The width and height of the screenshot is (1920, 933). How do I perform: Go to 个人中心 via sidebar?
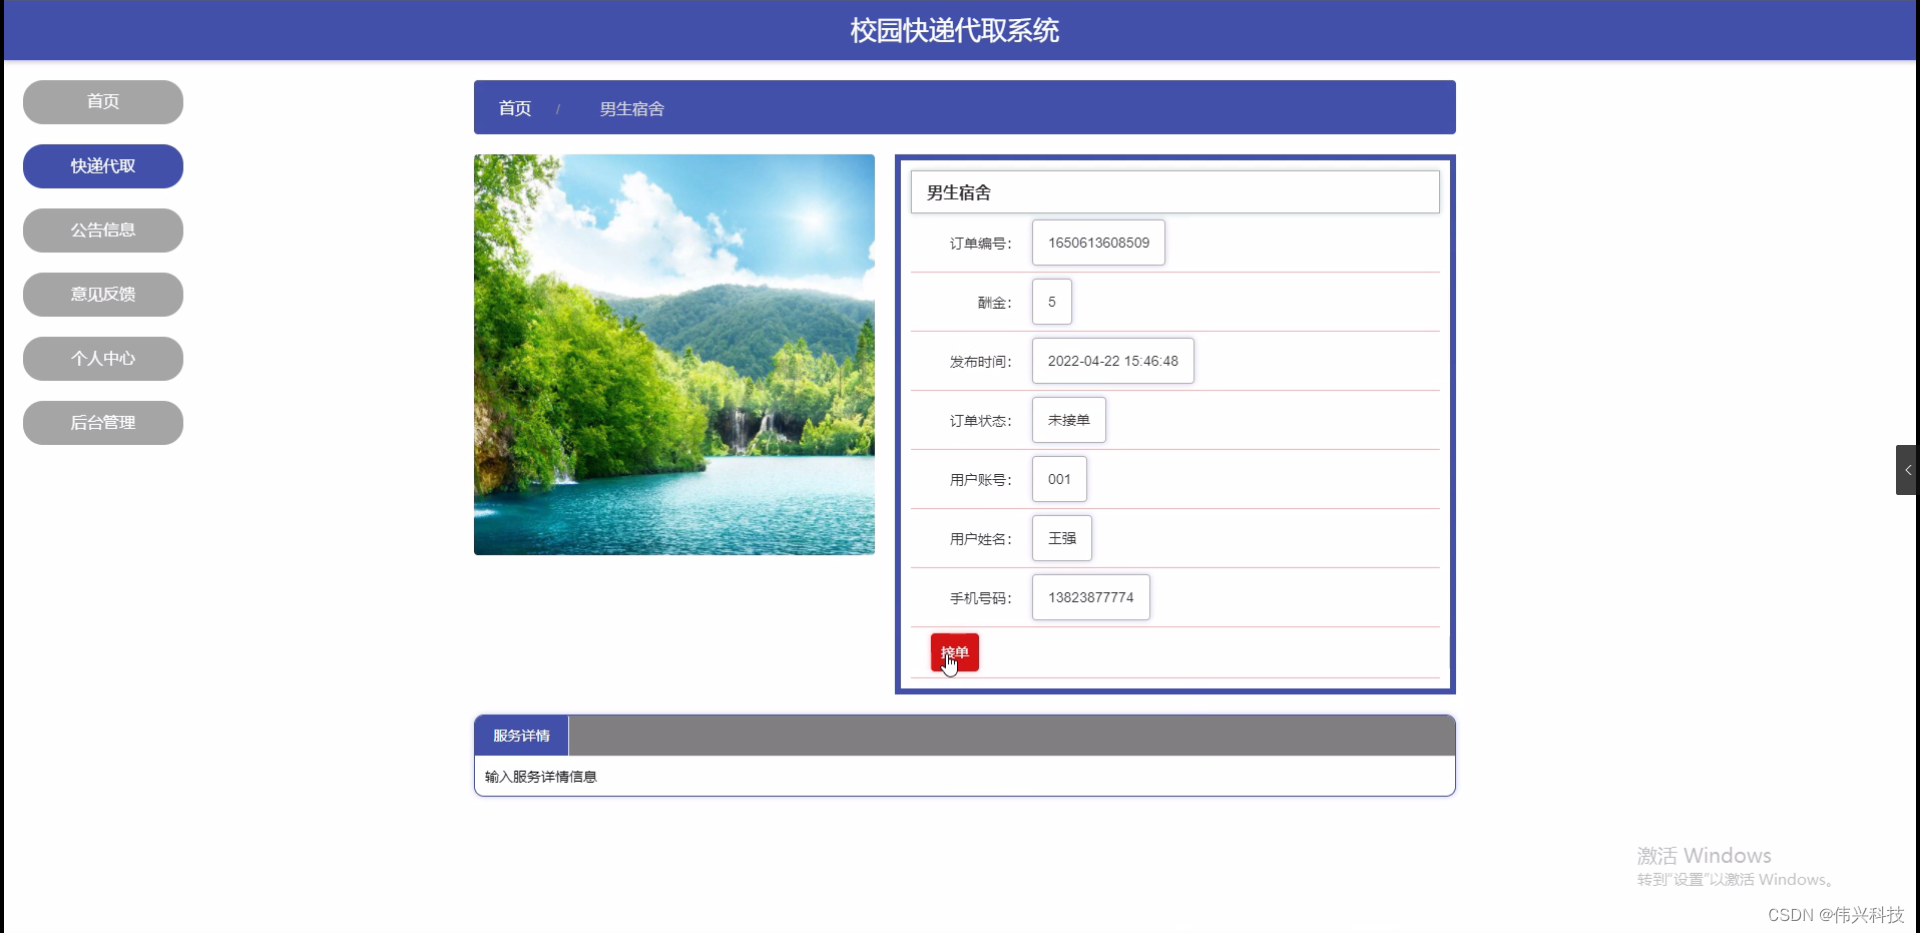click(102, 358)
